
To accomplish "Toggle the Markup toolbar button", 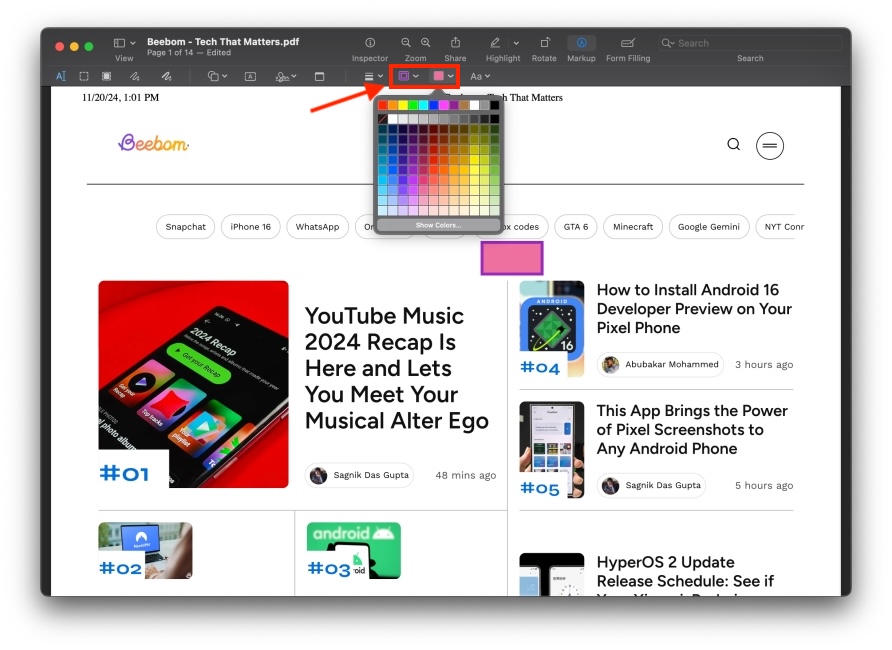I will point(581,43).
